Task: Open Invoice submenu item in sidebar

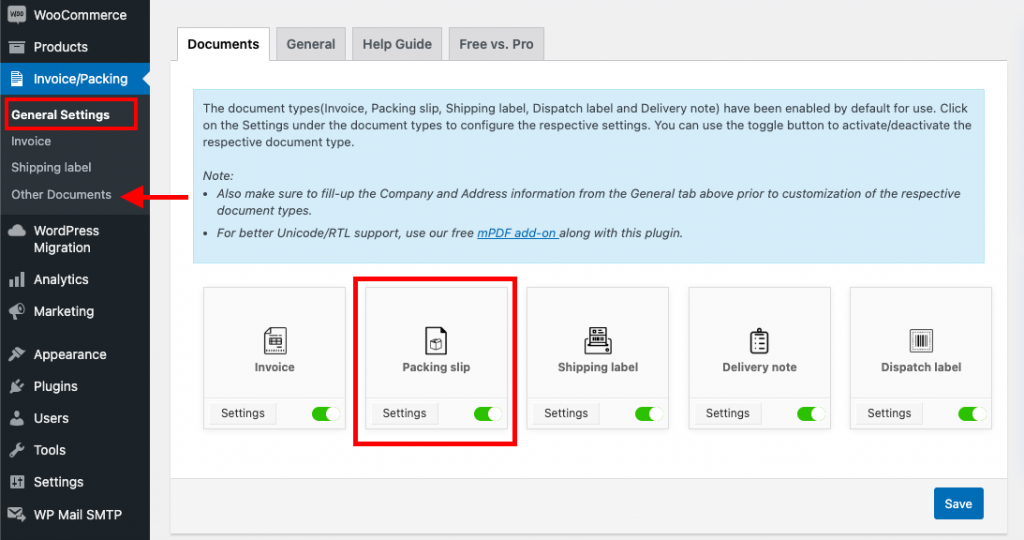Action: click(x=31, y=141)
